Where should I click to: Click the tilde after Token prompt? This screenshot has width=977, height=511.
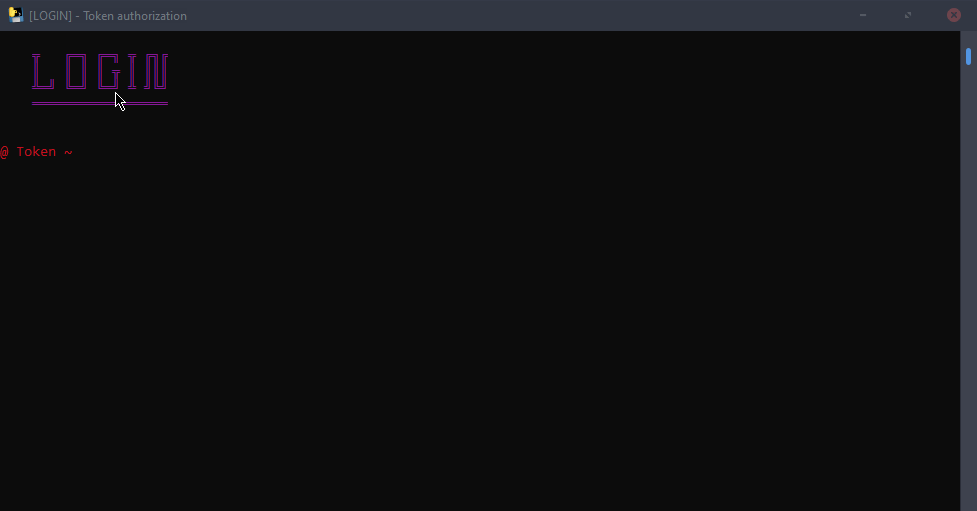pyautogui.click(x=68, y=152)
